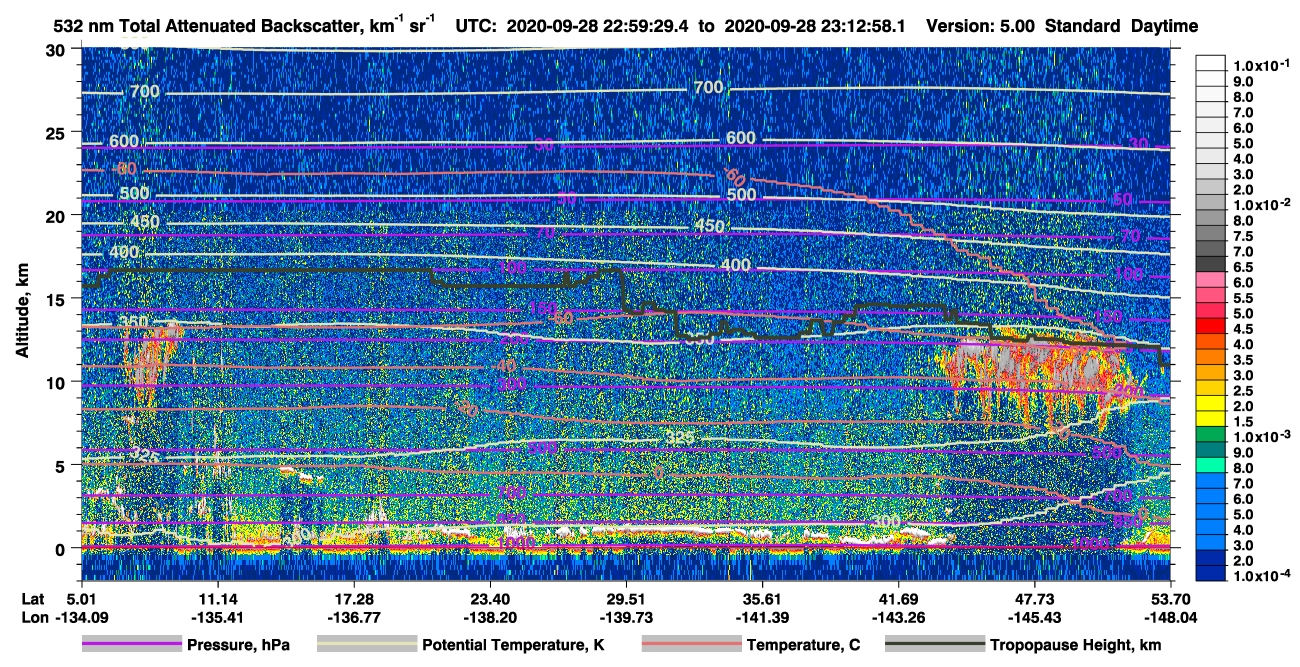Viewport: 1300px width, 667px height.
Task: Click the latitude value 41.69
Action: coord(899,598)
